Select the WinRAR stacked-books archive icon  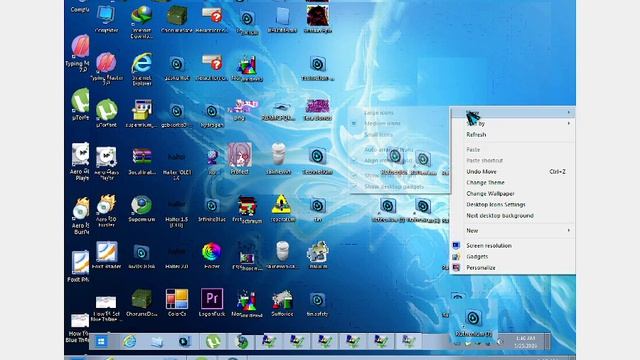pyautogui.click(x=142, y=161)
